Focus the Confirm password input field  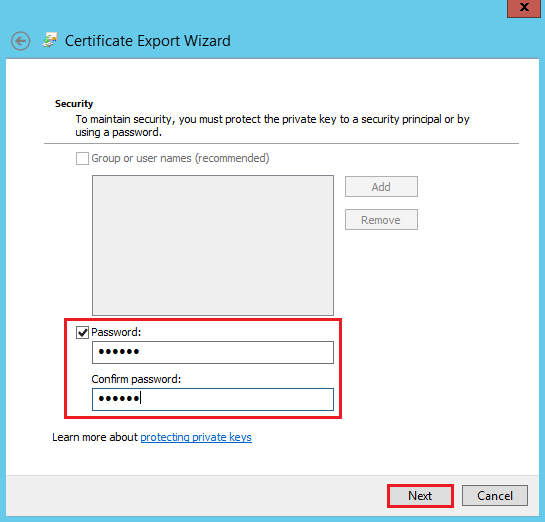tap(213, 399)
